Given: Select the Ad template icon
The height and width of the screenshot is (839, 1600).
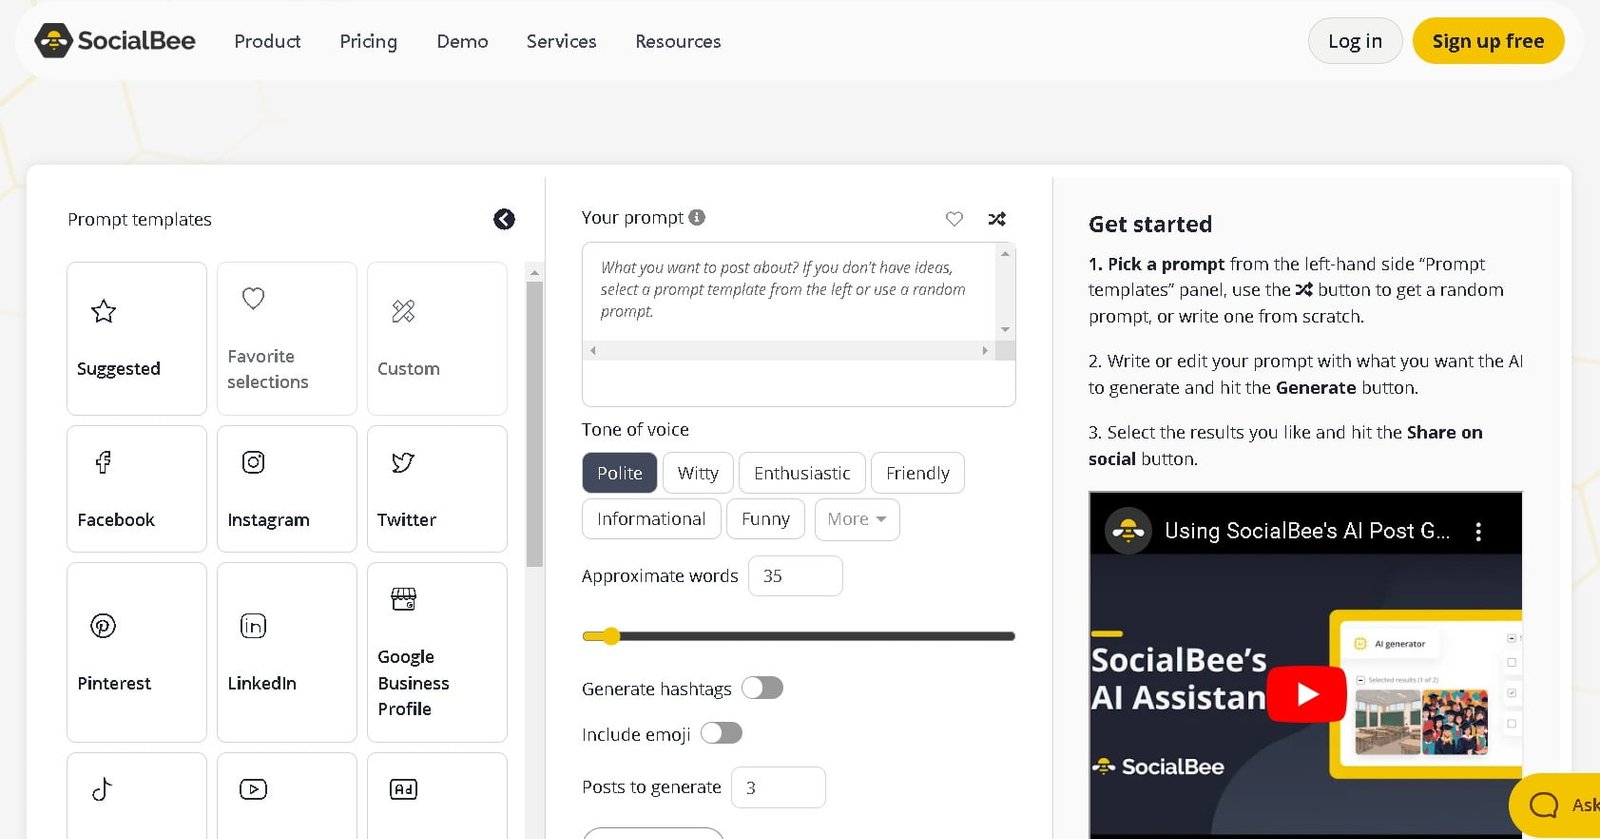Looking at the screenshot, I should click(x=403, y=789).
